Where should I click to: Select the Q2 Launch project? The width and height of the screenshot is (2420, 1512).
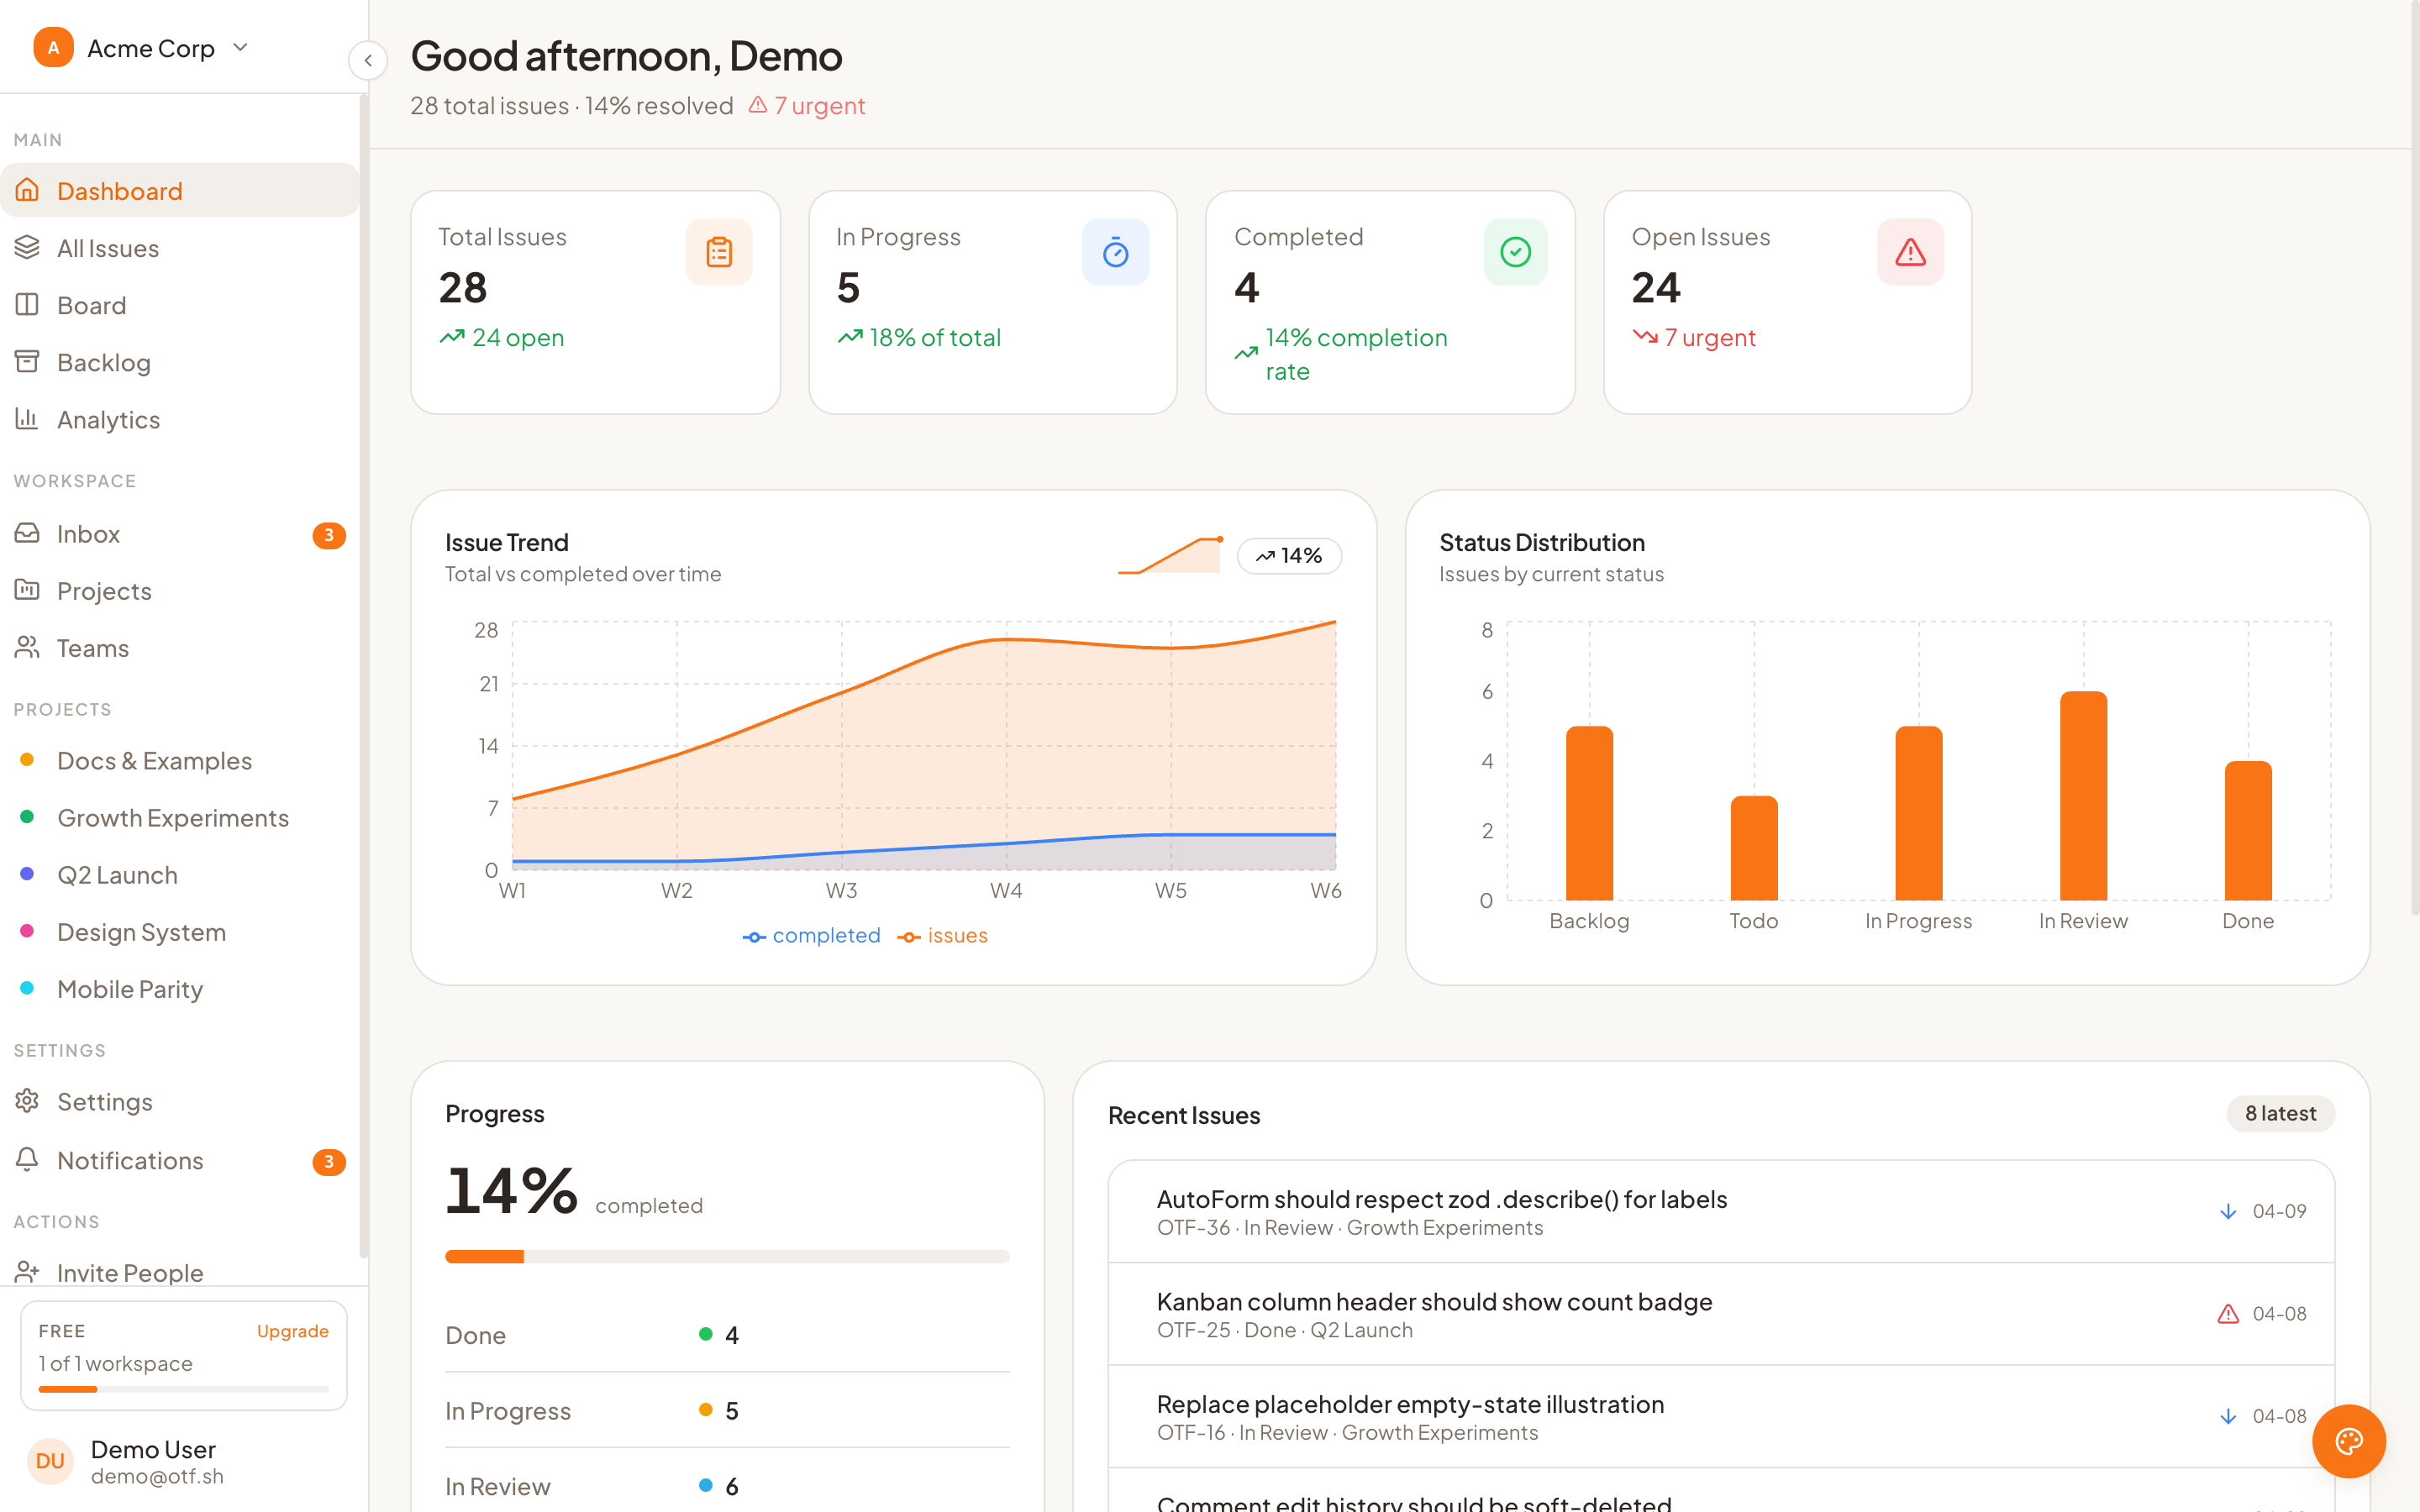pyautogui.click(x=180, y=874)
